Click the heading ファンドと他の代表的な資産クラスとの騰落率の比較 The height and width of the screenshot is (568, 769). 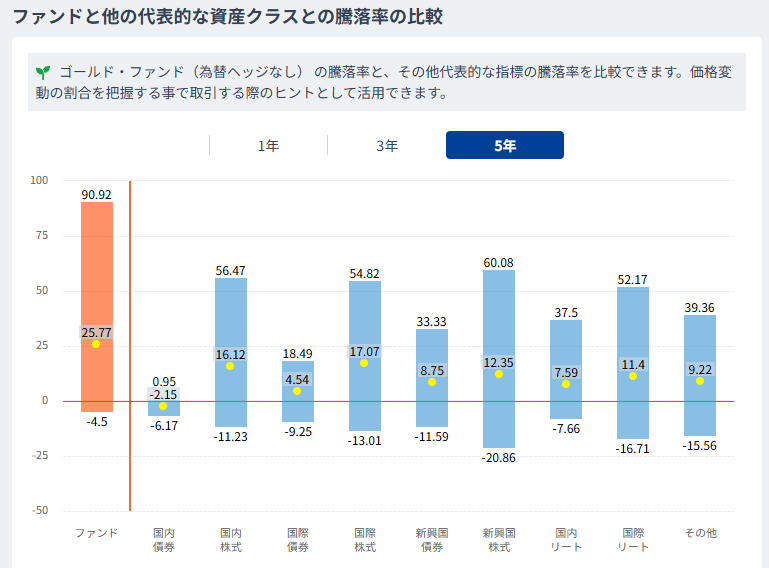tap(227, 16)
